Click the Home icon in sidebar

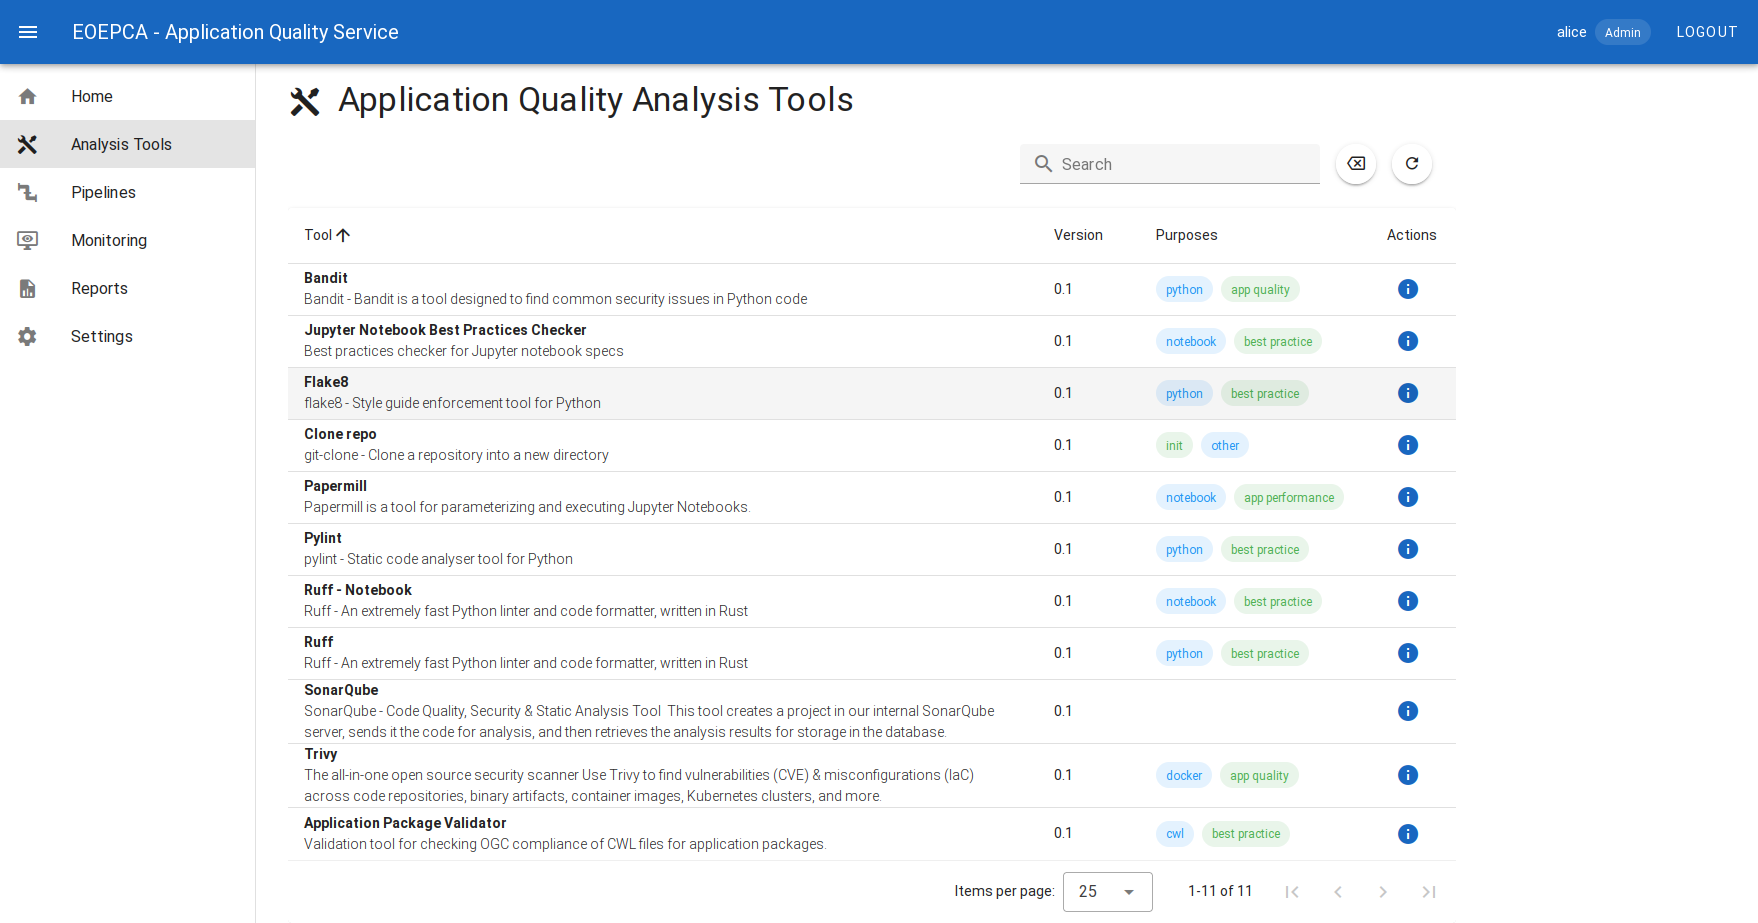(x=28, y=96)
